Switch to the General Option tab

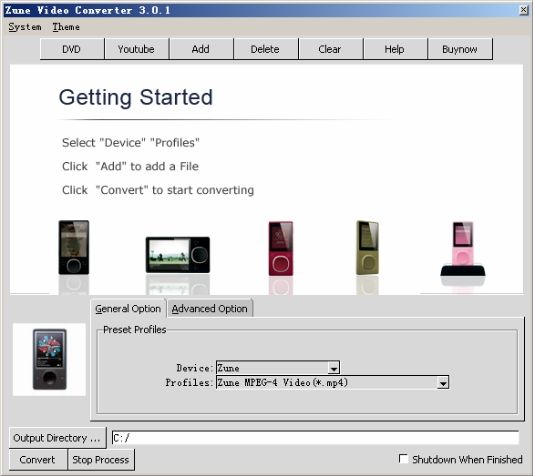128,309
